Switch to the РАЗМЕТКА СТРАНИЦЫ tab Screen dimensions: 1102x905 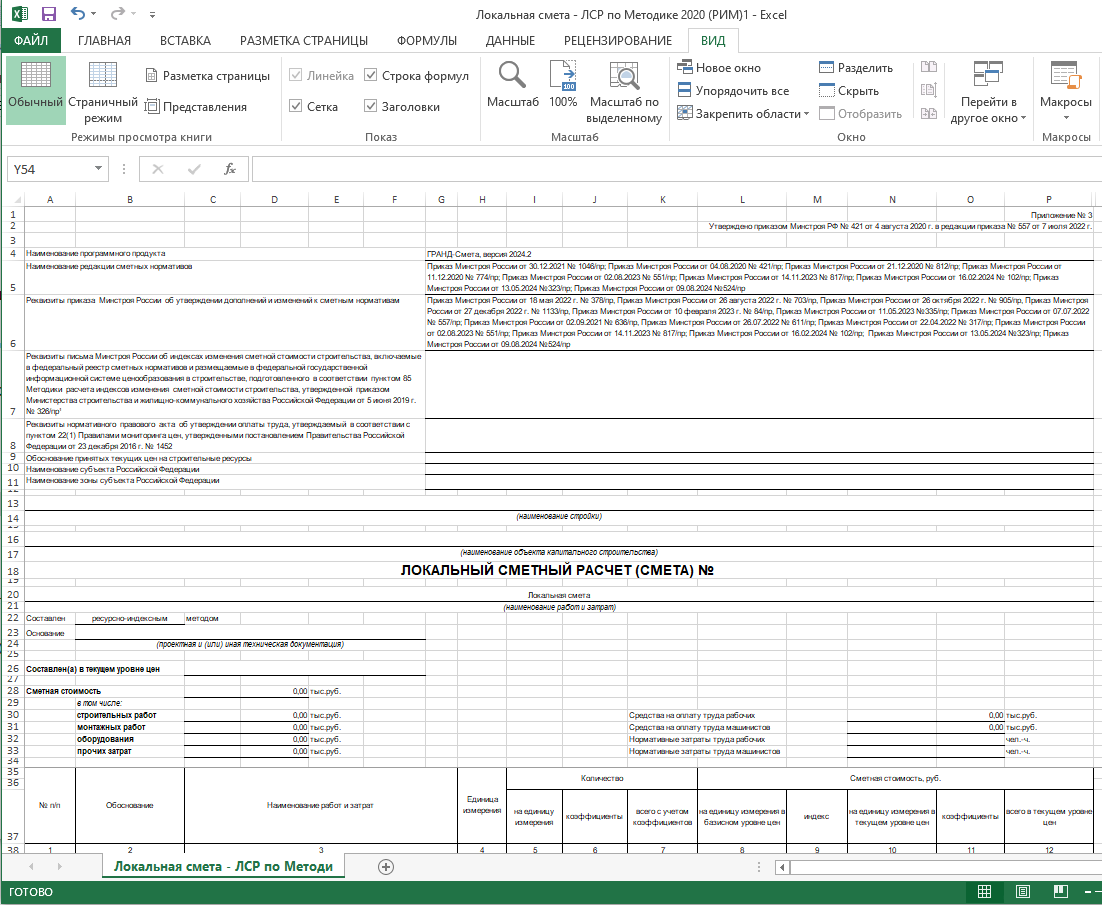pyautogui.click(x=304, y=40)
